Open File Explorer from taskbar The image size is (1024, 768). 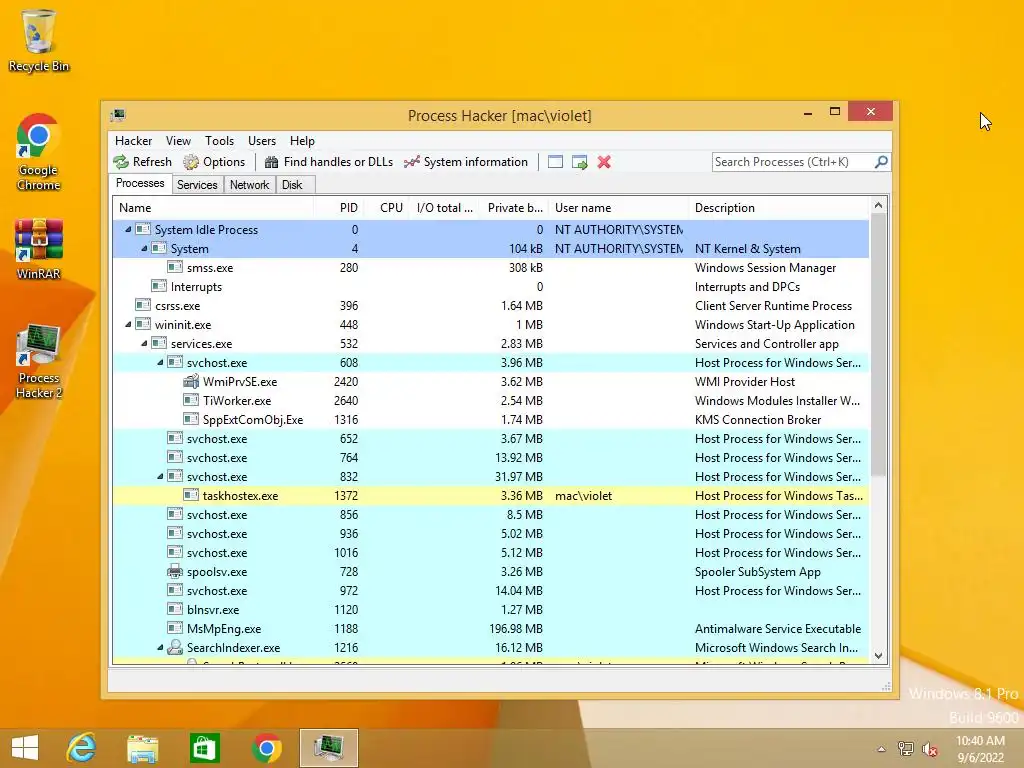[x=142, y=748]
